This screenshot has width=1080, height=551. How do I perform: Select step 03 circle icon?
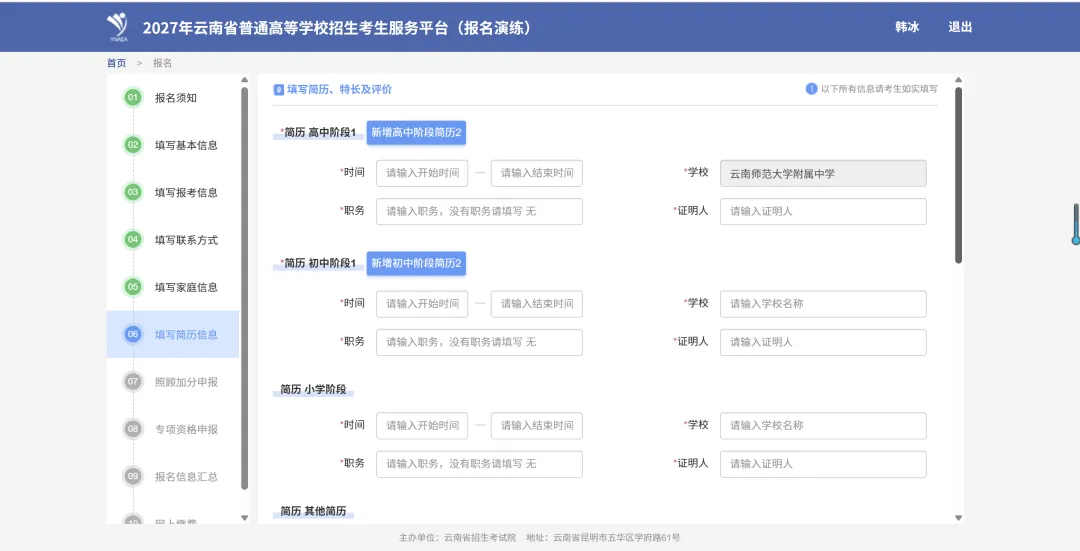pyautogui.click(x=133, y=192)
